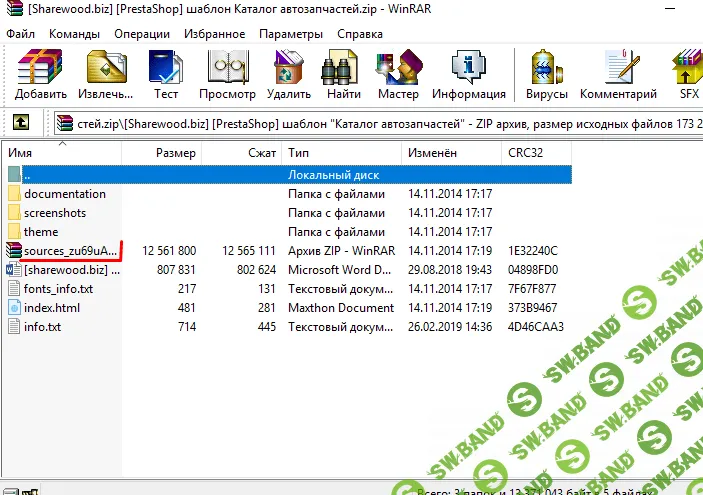Viewport: 703px width, 495px height.
Task: Click the WinRAR title bar app icon
Action: pos(14,9)
